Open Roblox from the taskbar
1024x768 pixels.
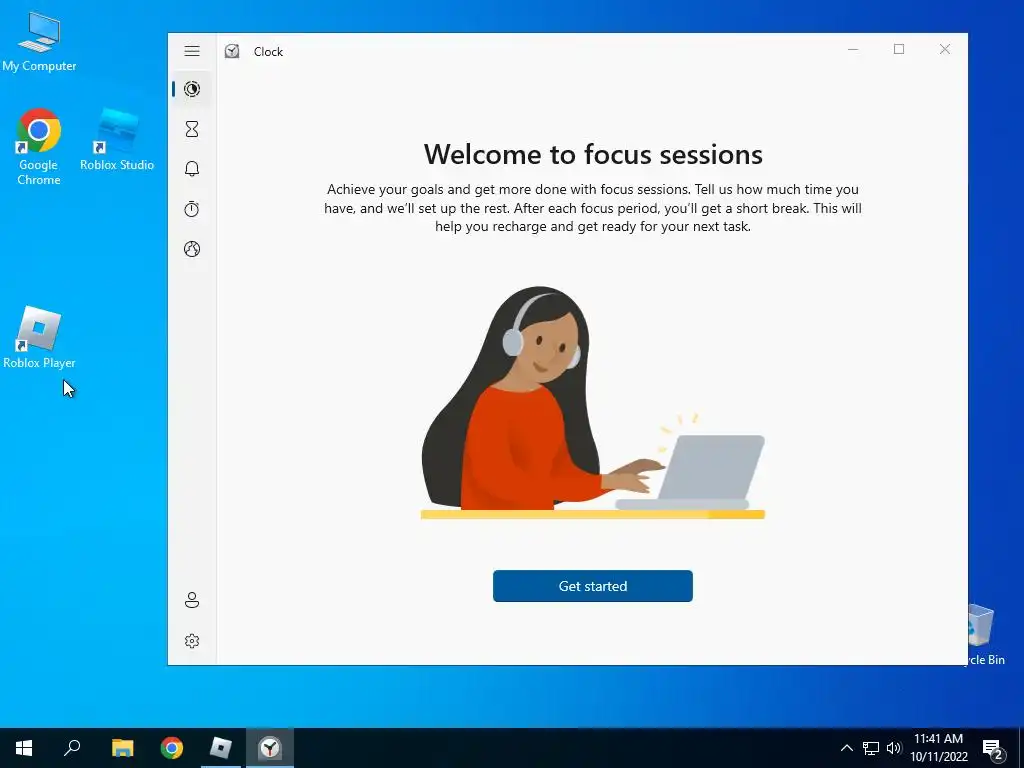click(x=221, y=748)
